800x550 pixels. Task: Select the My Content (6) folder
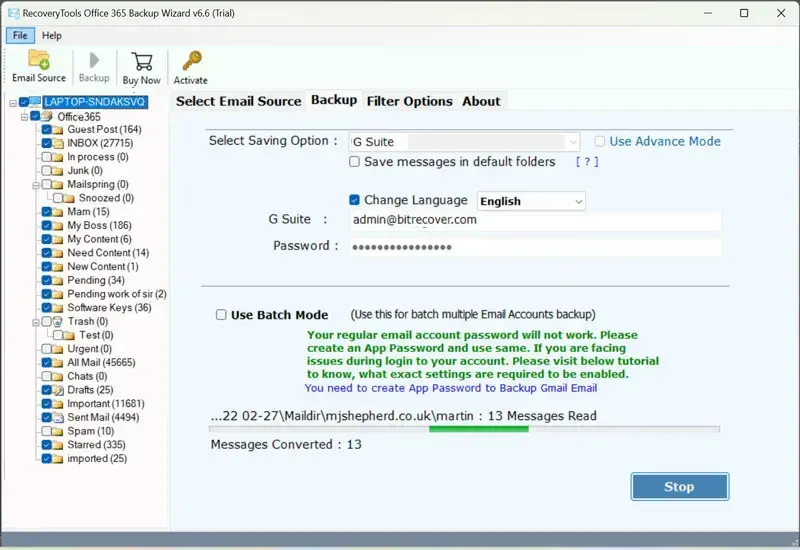99,239
